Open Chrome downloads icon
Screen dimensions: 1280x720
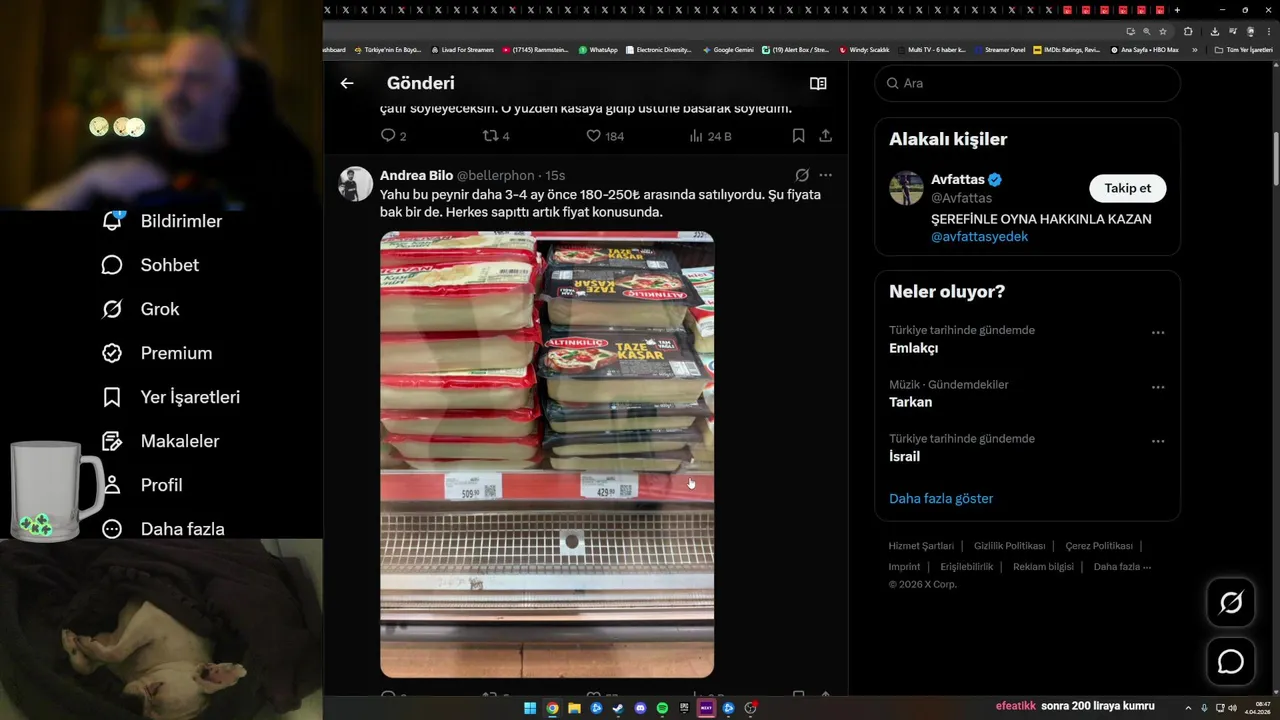pyautogui.click(x=1215, y=31)
